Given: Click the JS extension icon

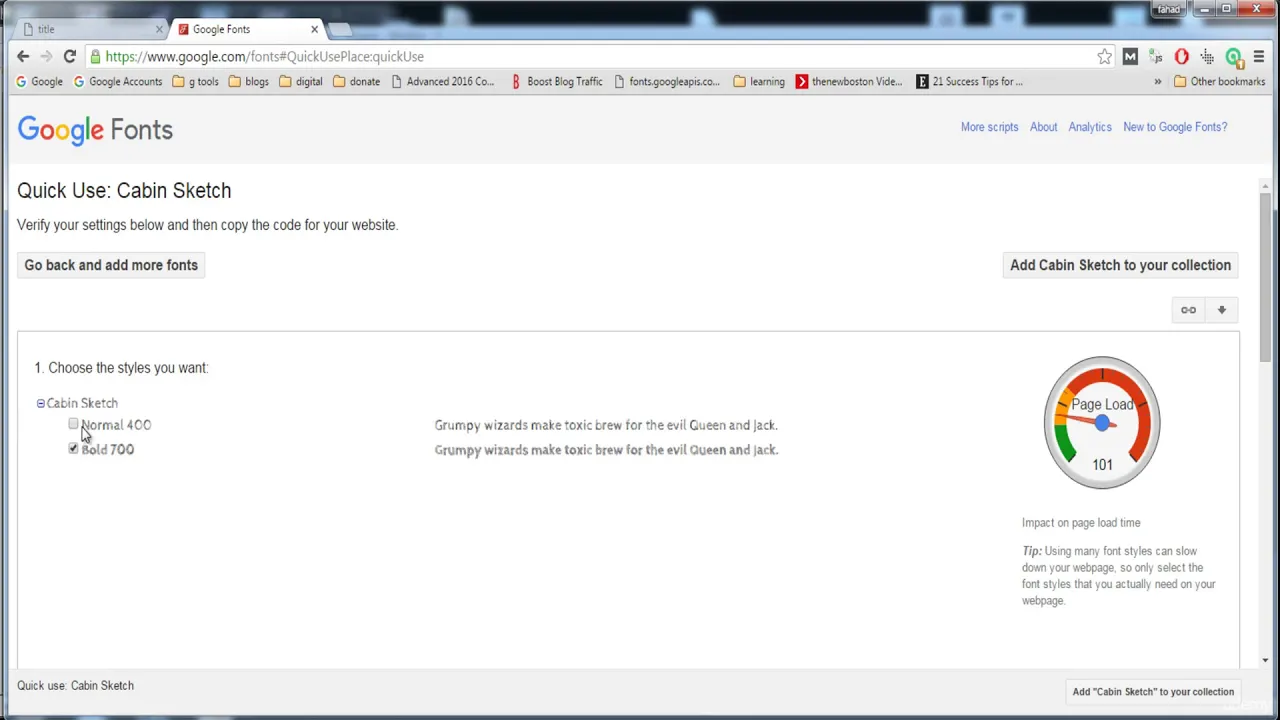Looking at the screenshot, I should (1156, 57).
